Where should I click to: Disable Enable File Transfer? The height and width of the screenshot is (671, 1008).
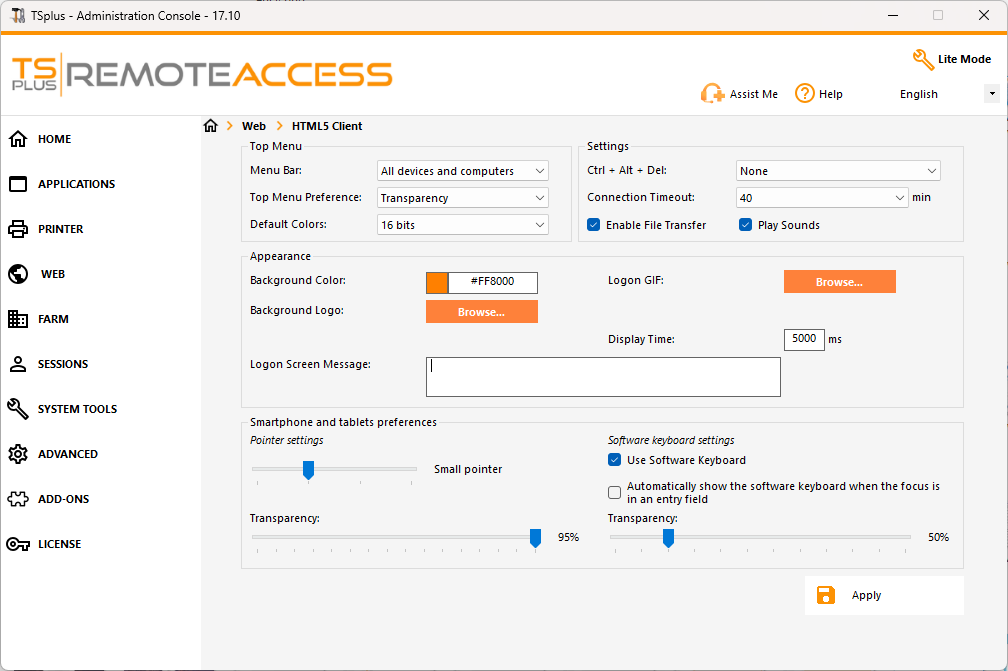pyautogui.click(x=594, y=224)
